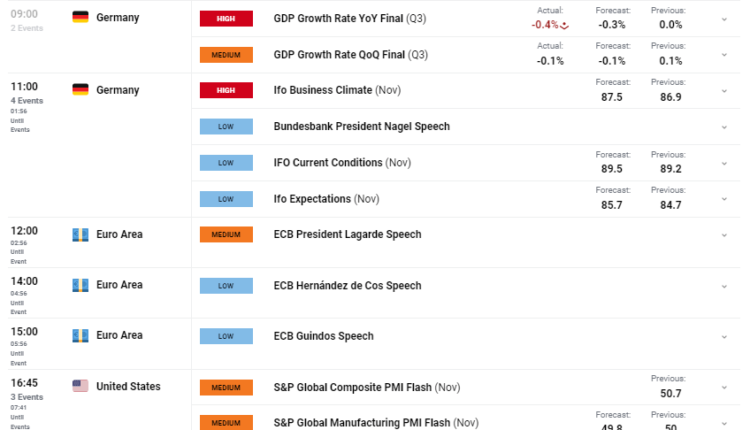Click the Germany flag beside 11:00
Screen dimensions: 750x430
coord(81,90)
